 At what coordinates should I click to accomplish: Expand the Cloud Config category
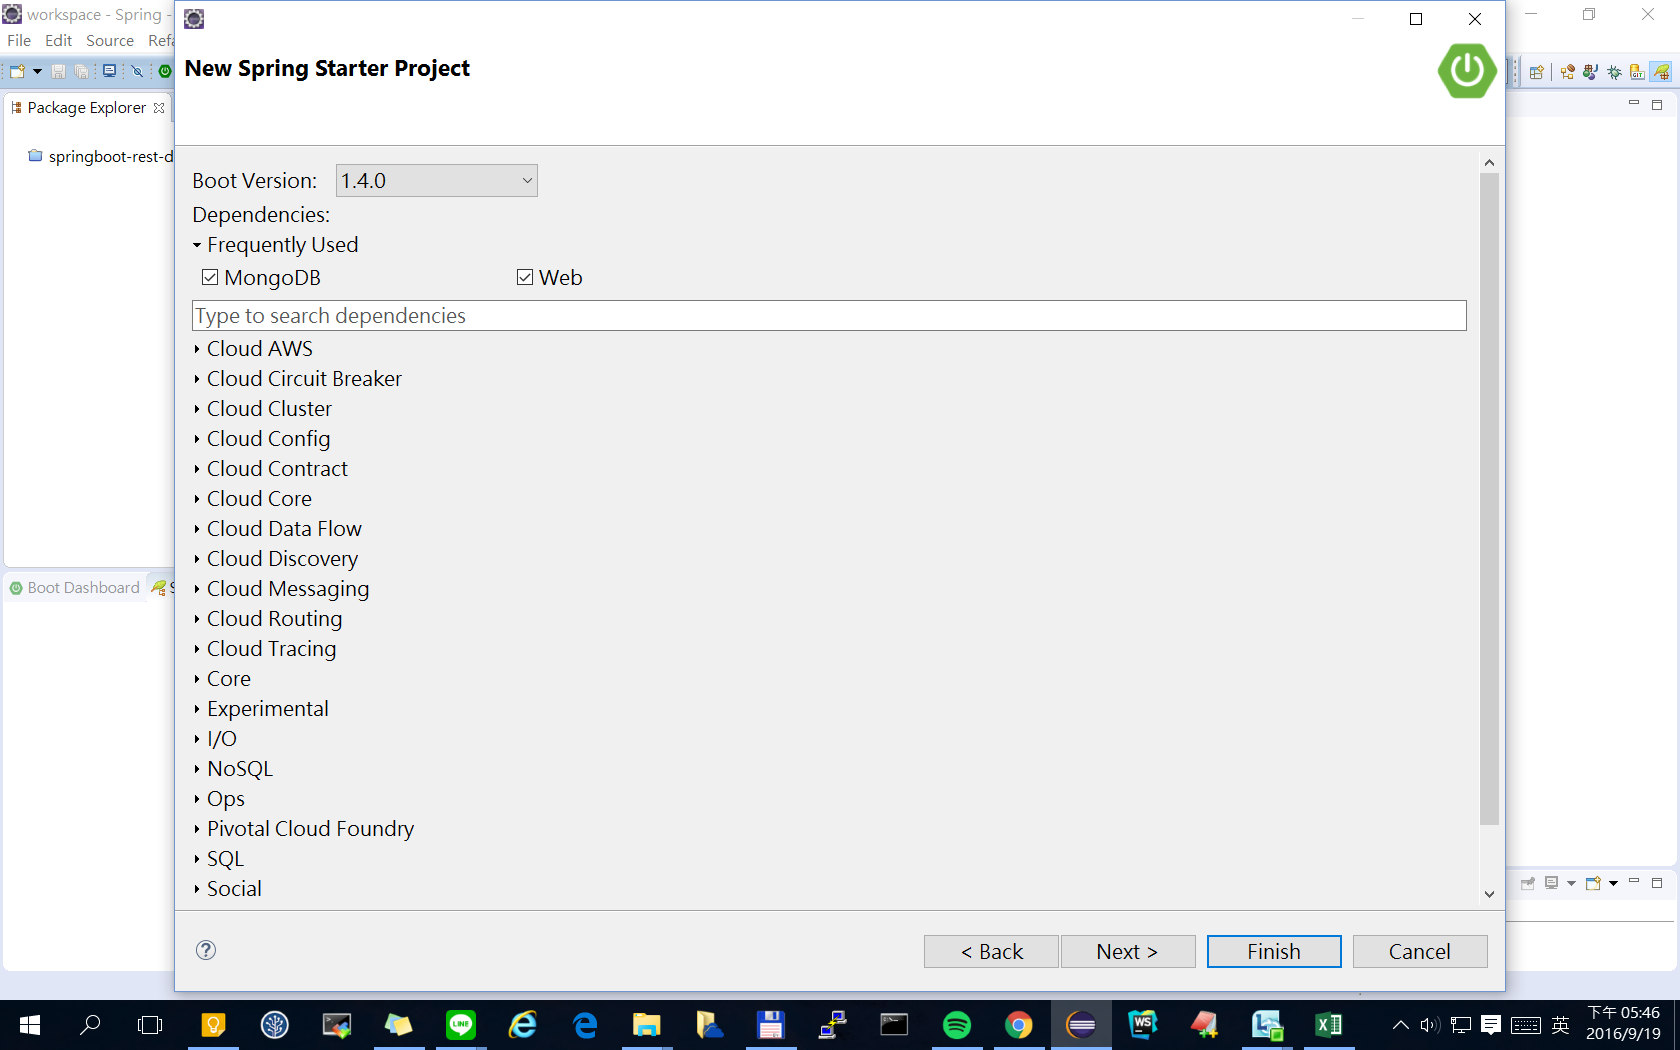197,439
